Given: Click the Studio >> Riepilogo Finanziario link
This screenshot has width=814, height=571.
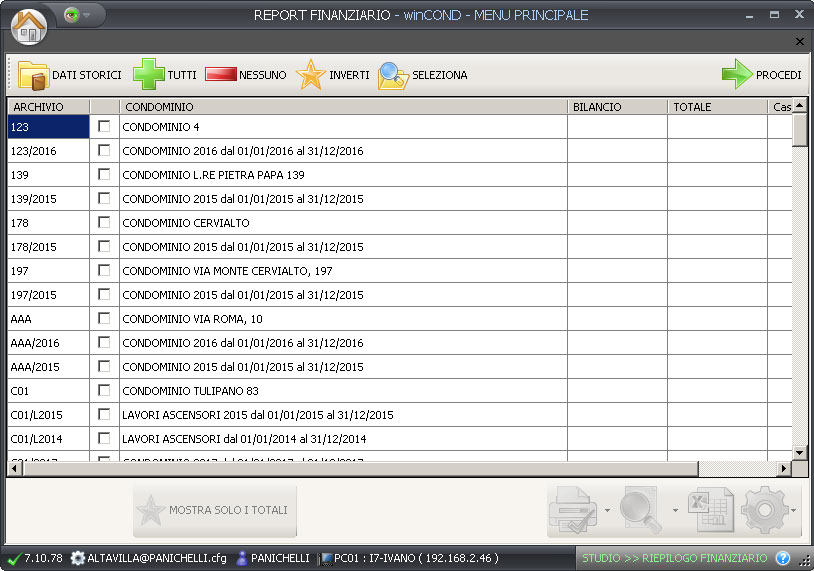Looking at the screenshot, I should (675, 558).
